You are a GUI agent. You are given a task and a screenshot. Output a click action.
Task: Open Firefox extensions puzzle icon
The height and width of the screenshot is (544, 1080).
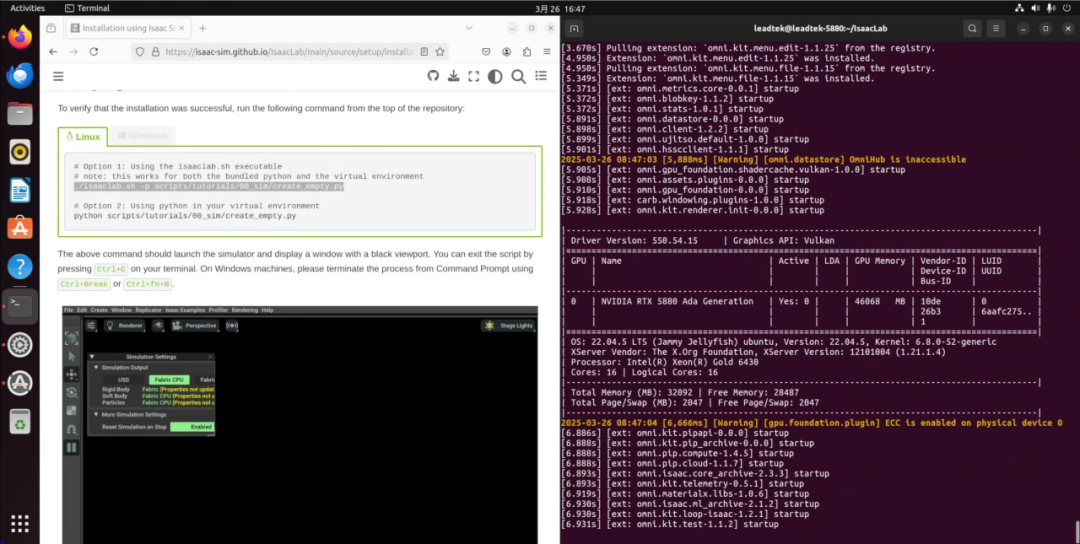[x=527, y=52]
